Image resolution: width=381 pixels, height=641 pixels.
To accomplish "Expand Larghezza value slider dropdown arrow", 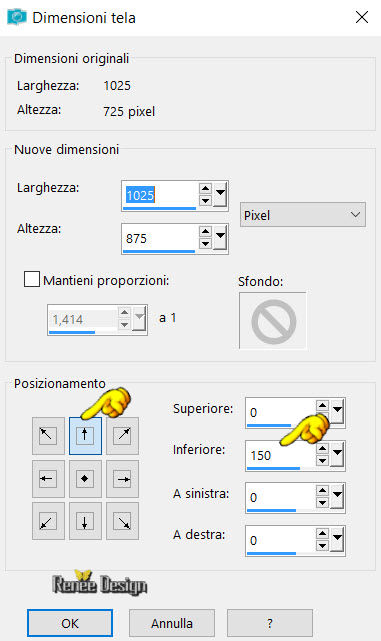I will pyautogui.click(x=220, y=195).
